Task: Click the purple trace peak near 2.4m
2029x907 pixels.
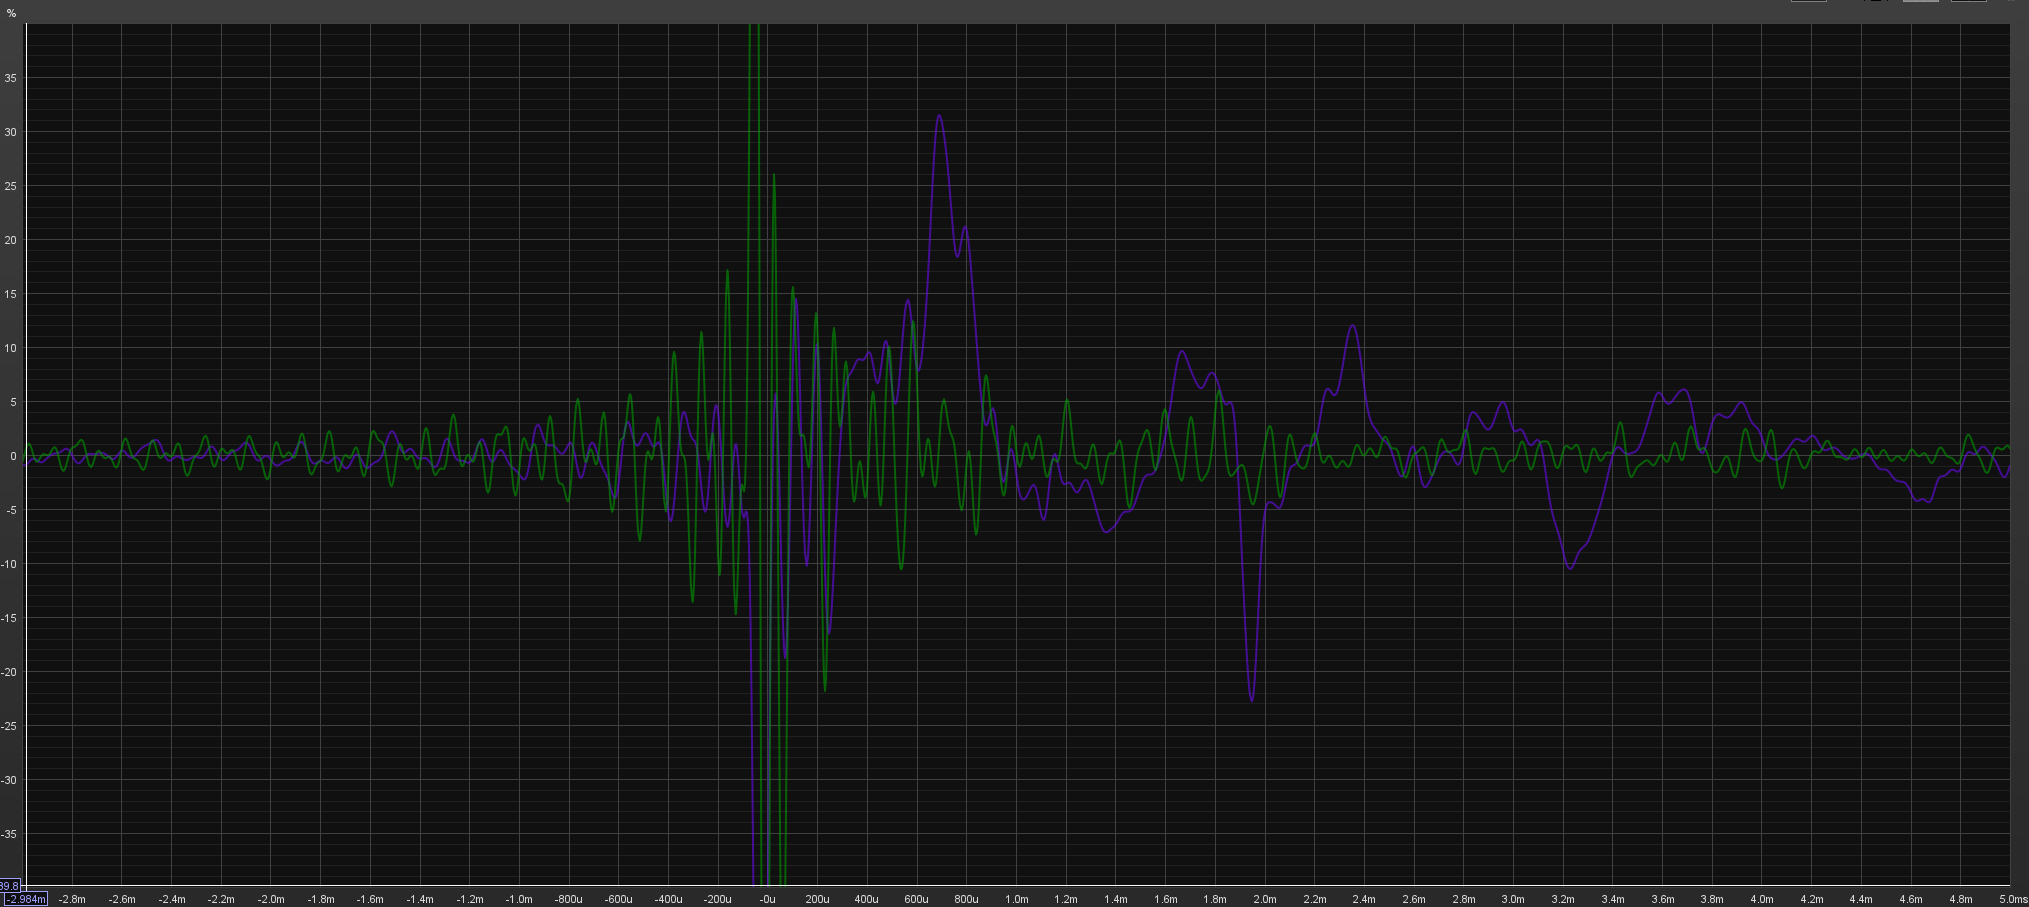Action: pyautogui.click(x=1353, y=326)
